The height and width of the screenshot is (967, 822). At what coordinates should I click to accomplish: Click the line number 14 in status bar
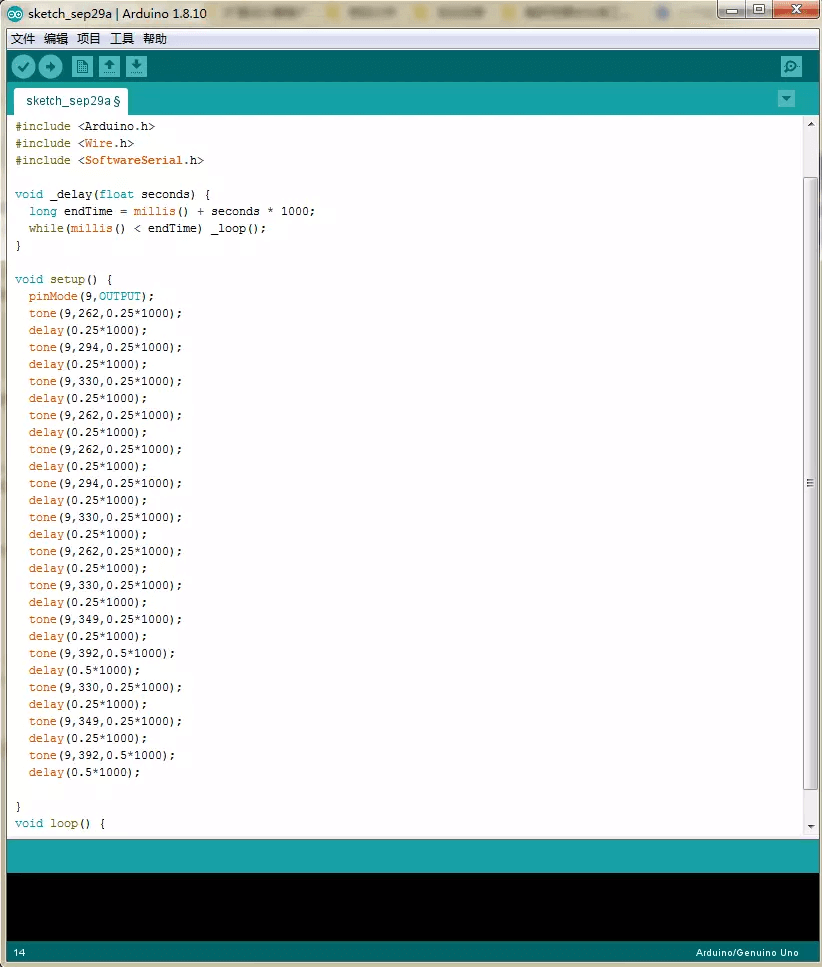[x=20, y=953]
